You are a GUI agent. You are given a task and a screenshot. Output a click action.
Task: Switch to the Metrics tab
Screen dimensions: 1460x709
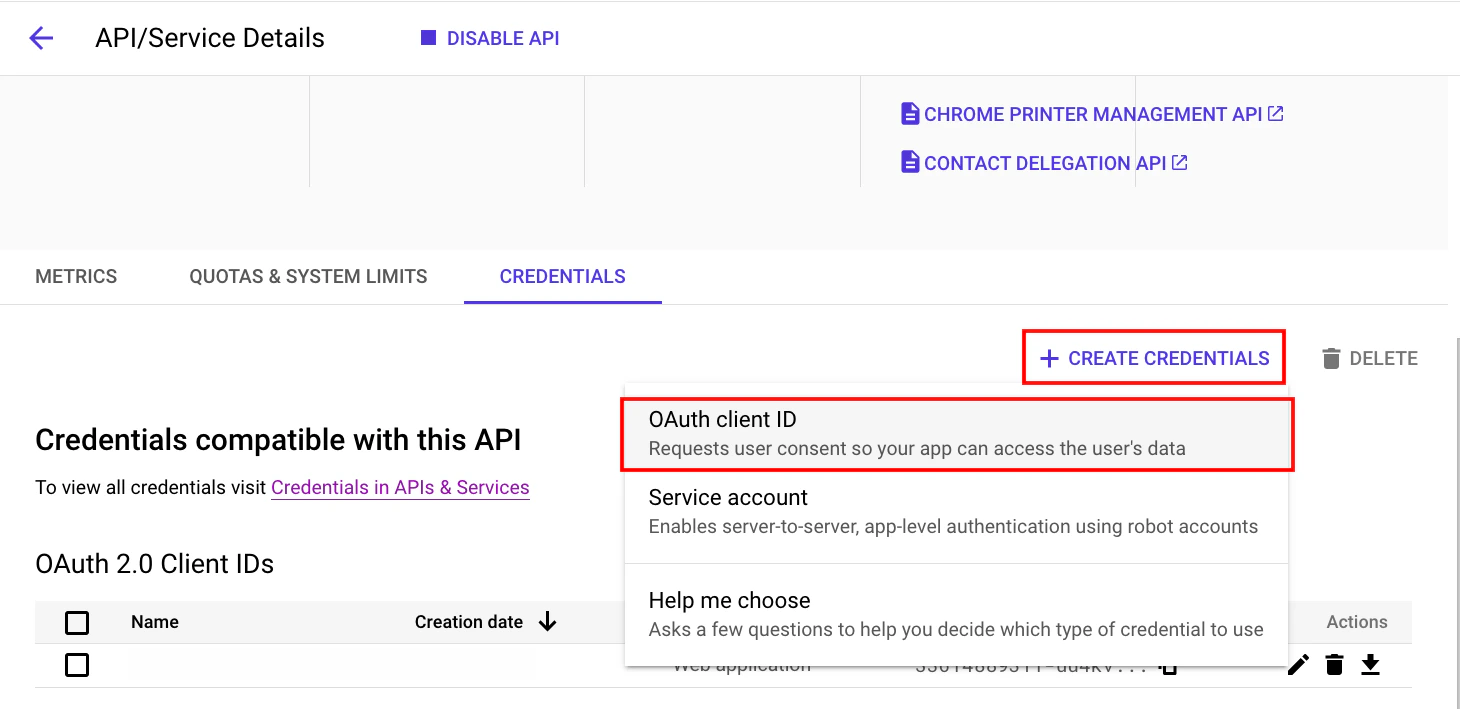click(75, 276)
